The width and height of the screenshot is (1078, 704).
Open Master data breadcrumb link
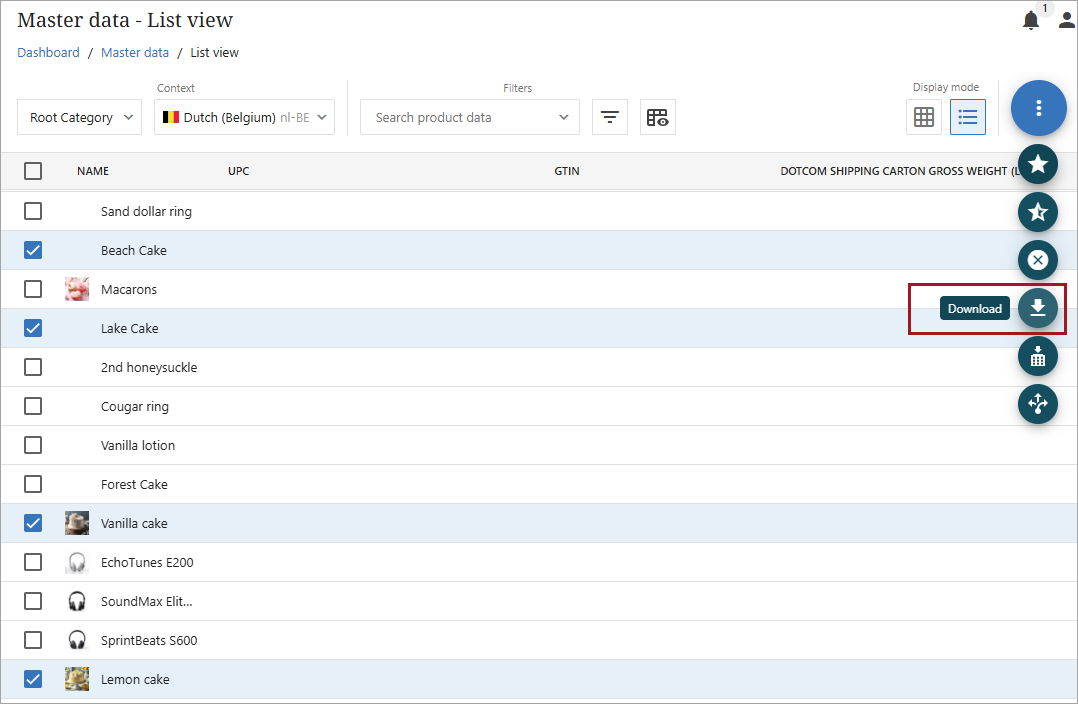tap(135, 53)
